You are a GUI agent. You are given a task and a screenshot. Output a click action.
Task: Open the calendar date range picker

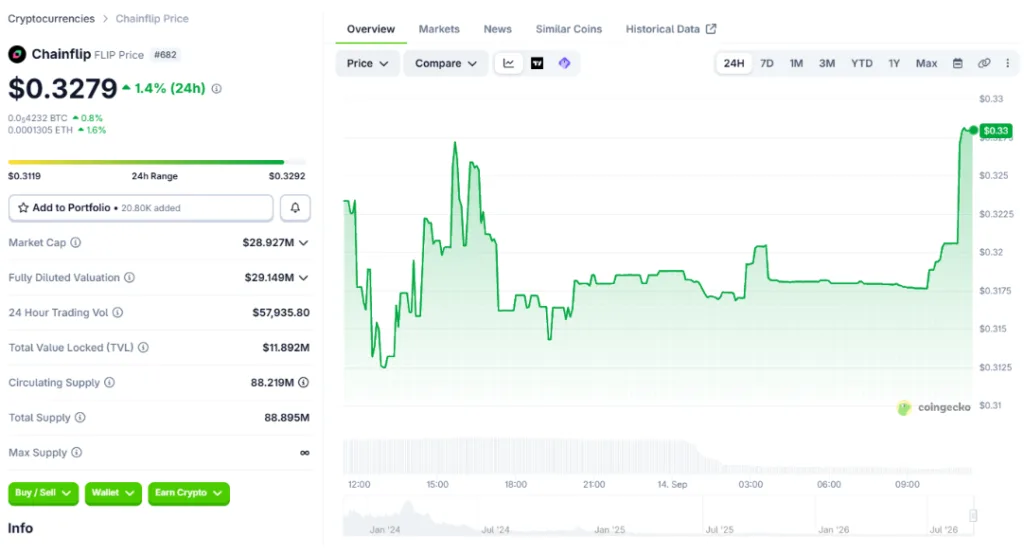coord(957,63)
